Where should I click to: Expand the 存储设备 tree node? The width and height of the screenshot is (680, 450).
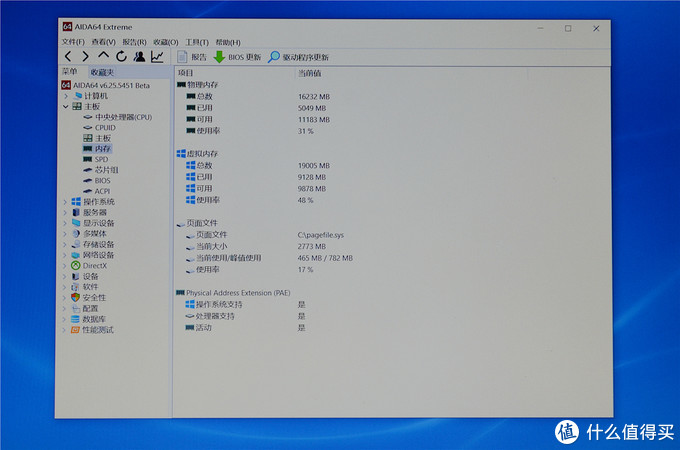pos(65,245)
